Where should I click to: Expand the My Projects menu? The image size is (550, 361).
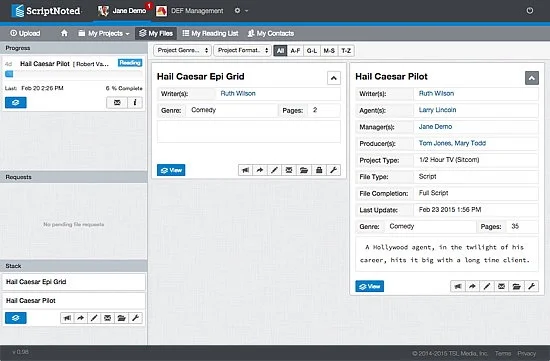click(x=104, y=33)
